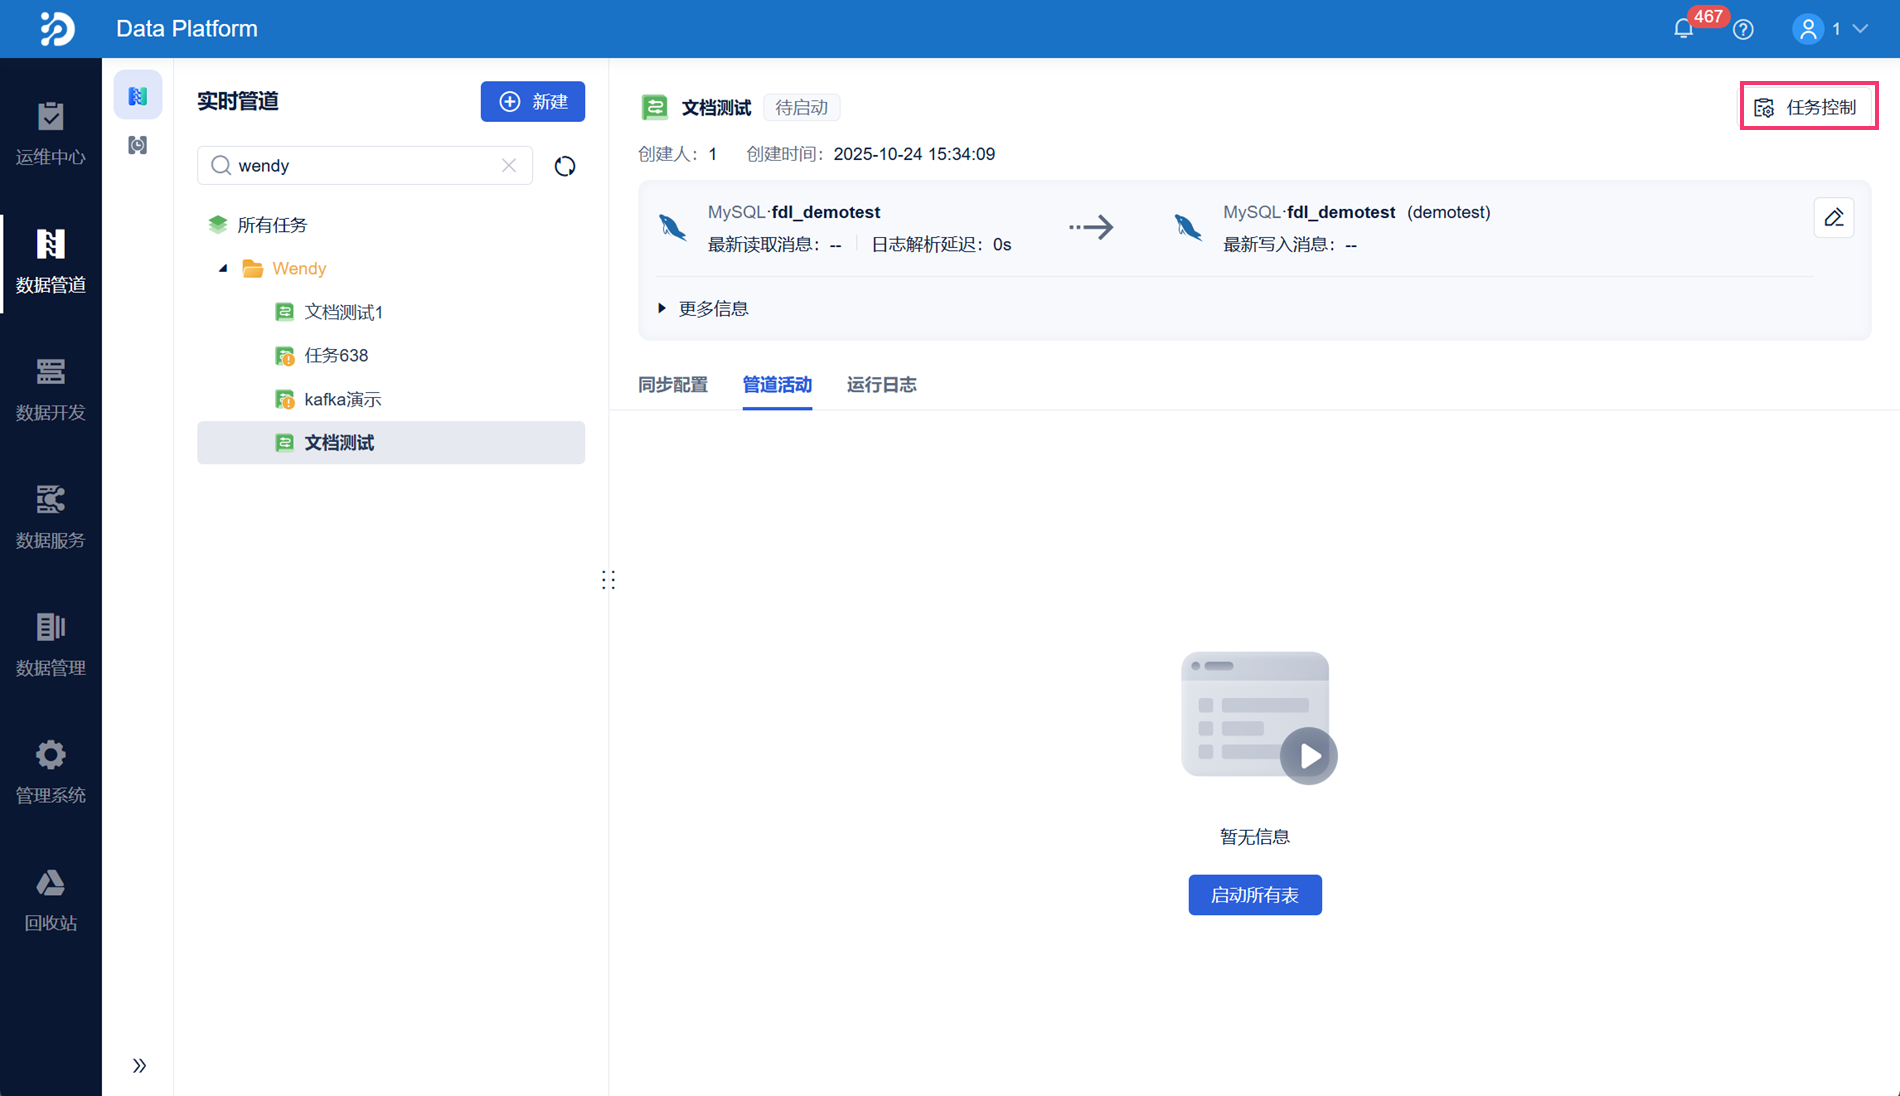Collapse the Wendy folder

[x=223, y=268]
